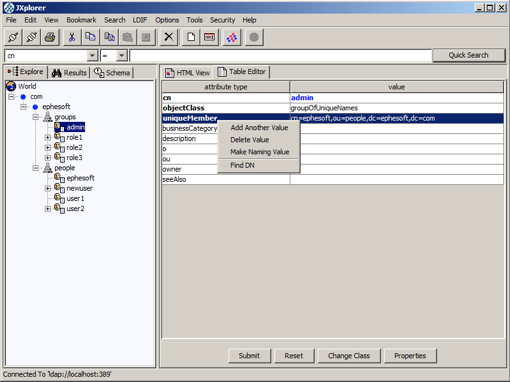Screen dimensions: 510x382
Task: Click the seeAlso attribute row
Action: (x=333, y=179)
